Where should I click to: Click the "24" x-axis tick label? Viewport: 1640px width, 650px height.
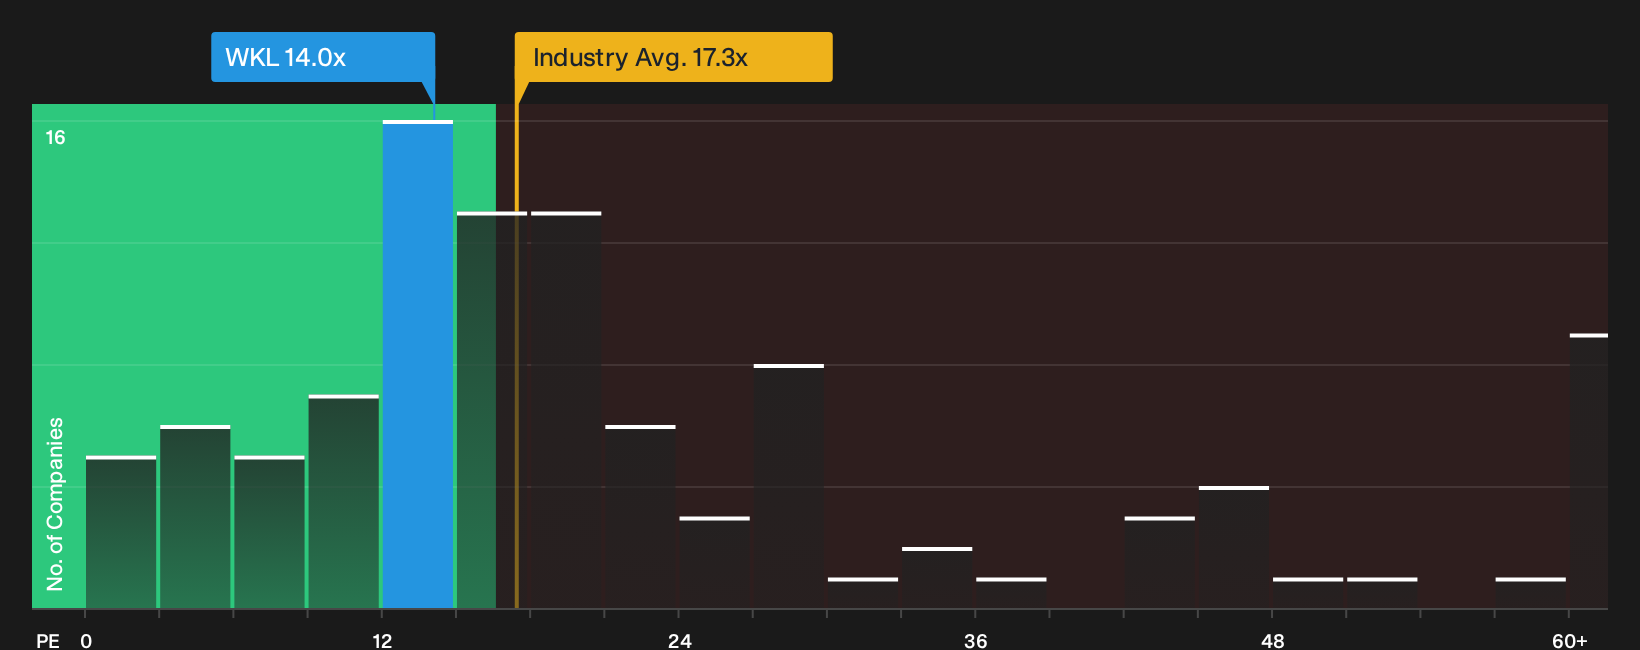click(680, 641)
